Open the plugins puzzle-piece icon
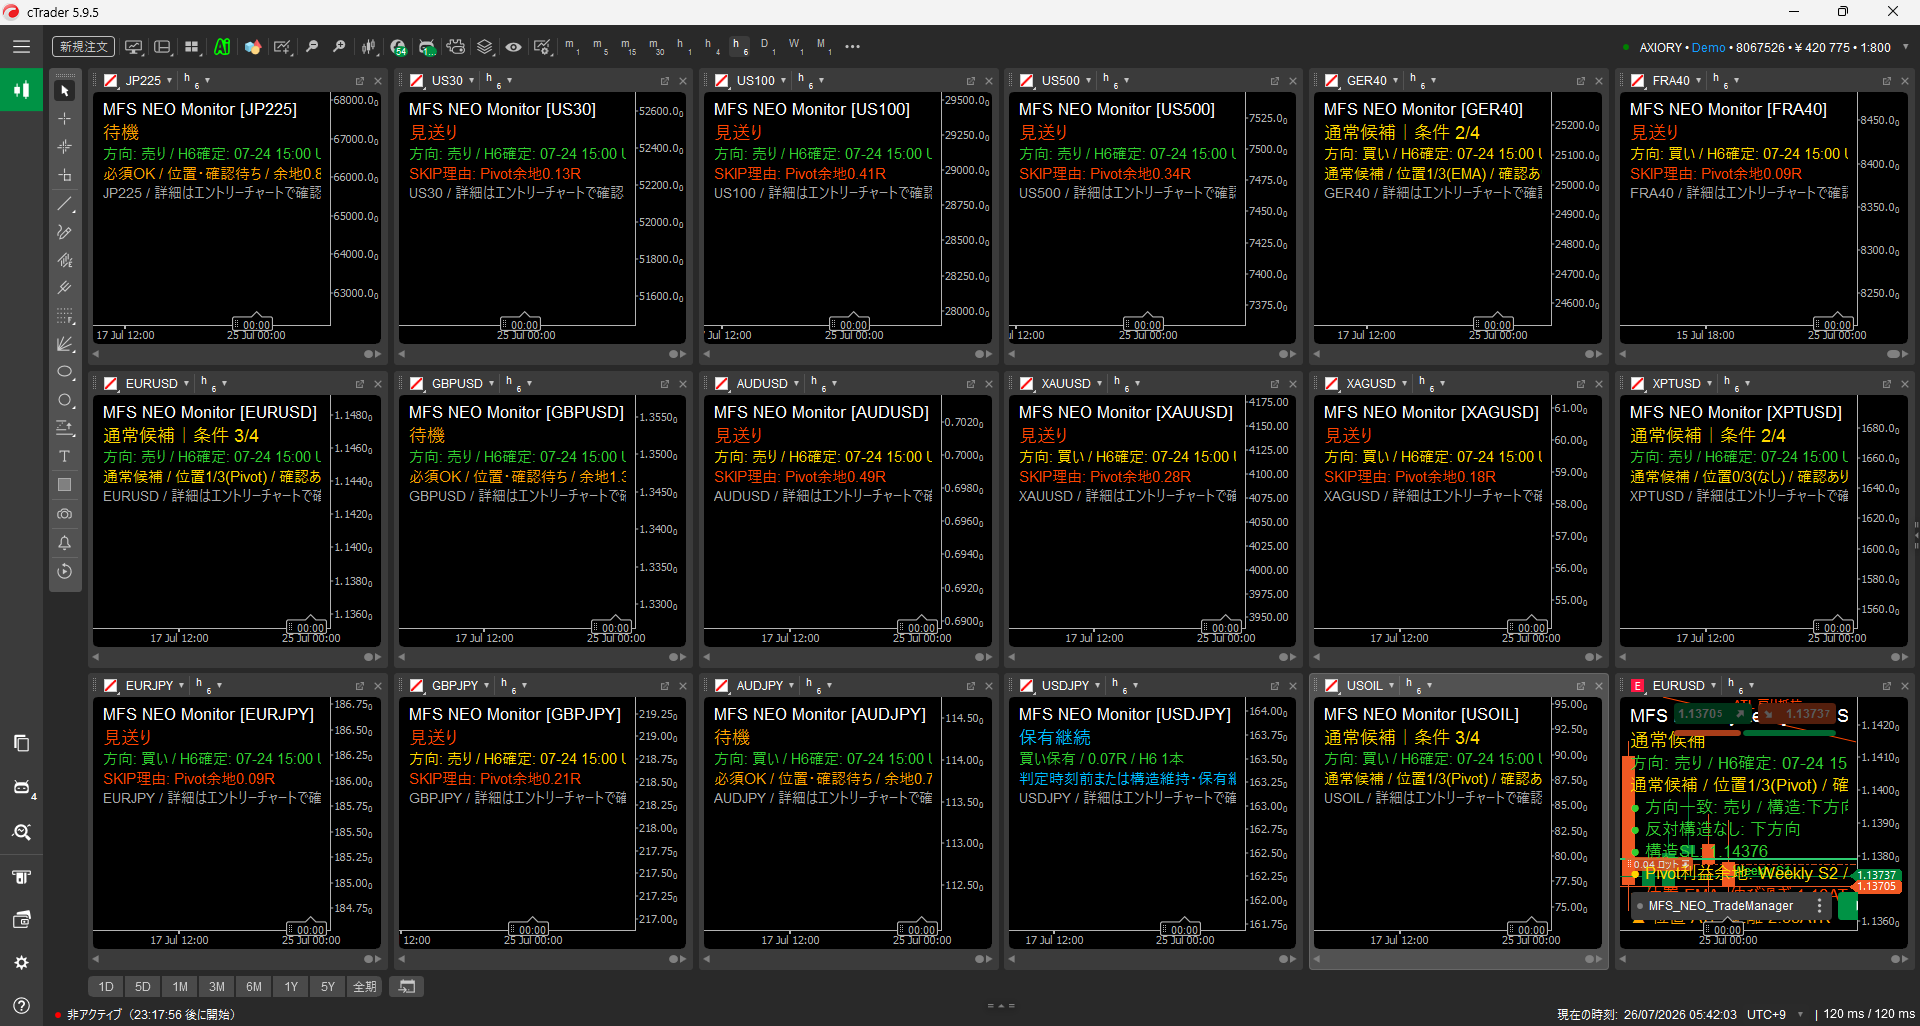This screenshot has height=1026, width=1920. (x=456, y=47)
